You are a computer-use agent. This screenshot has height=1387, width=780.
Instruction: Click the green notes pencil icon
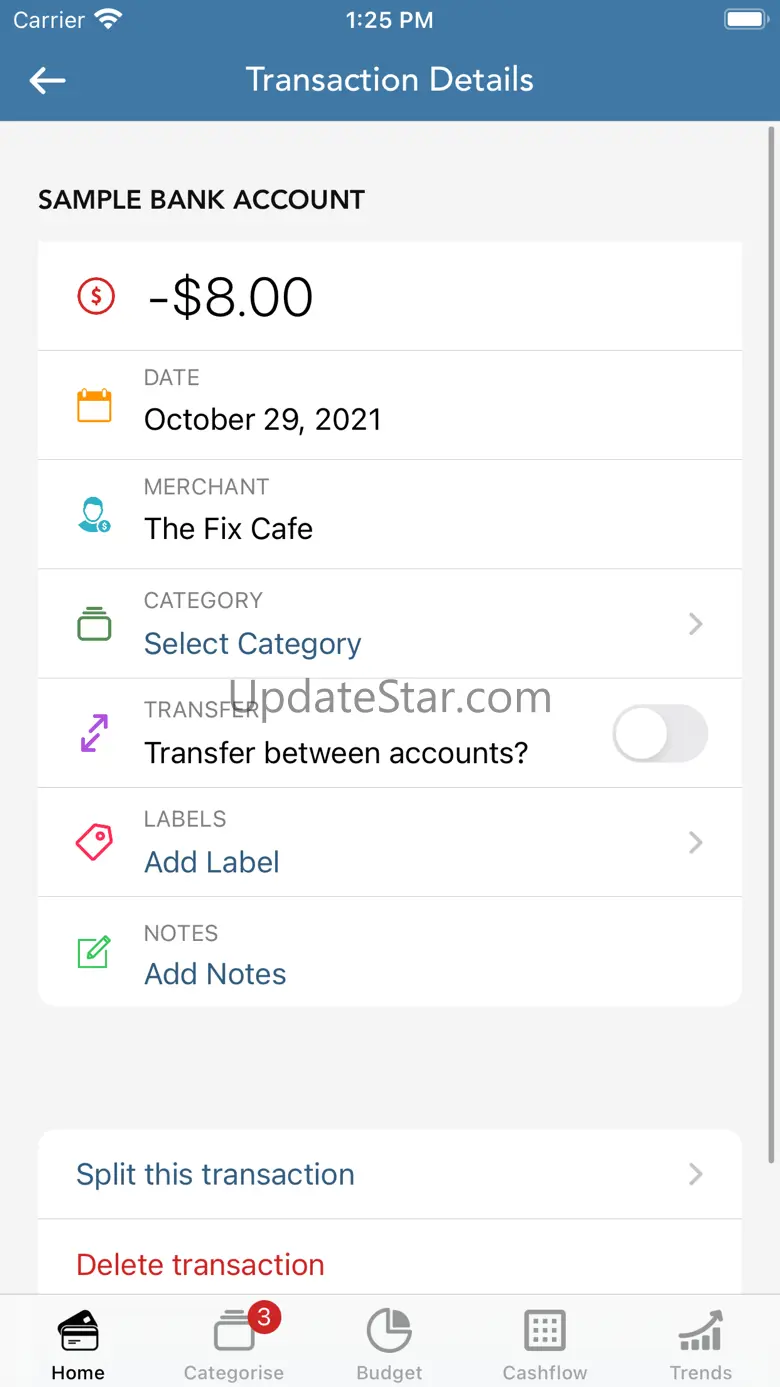tap(94, 951)
